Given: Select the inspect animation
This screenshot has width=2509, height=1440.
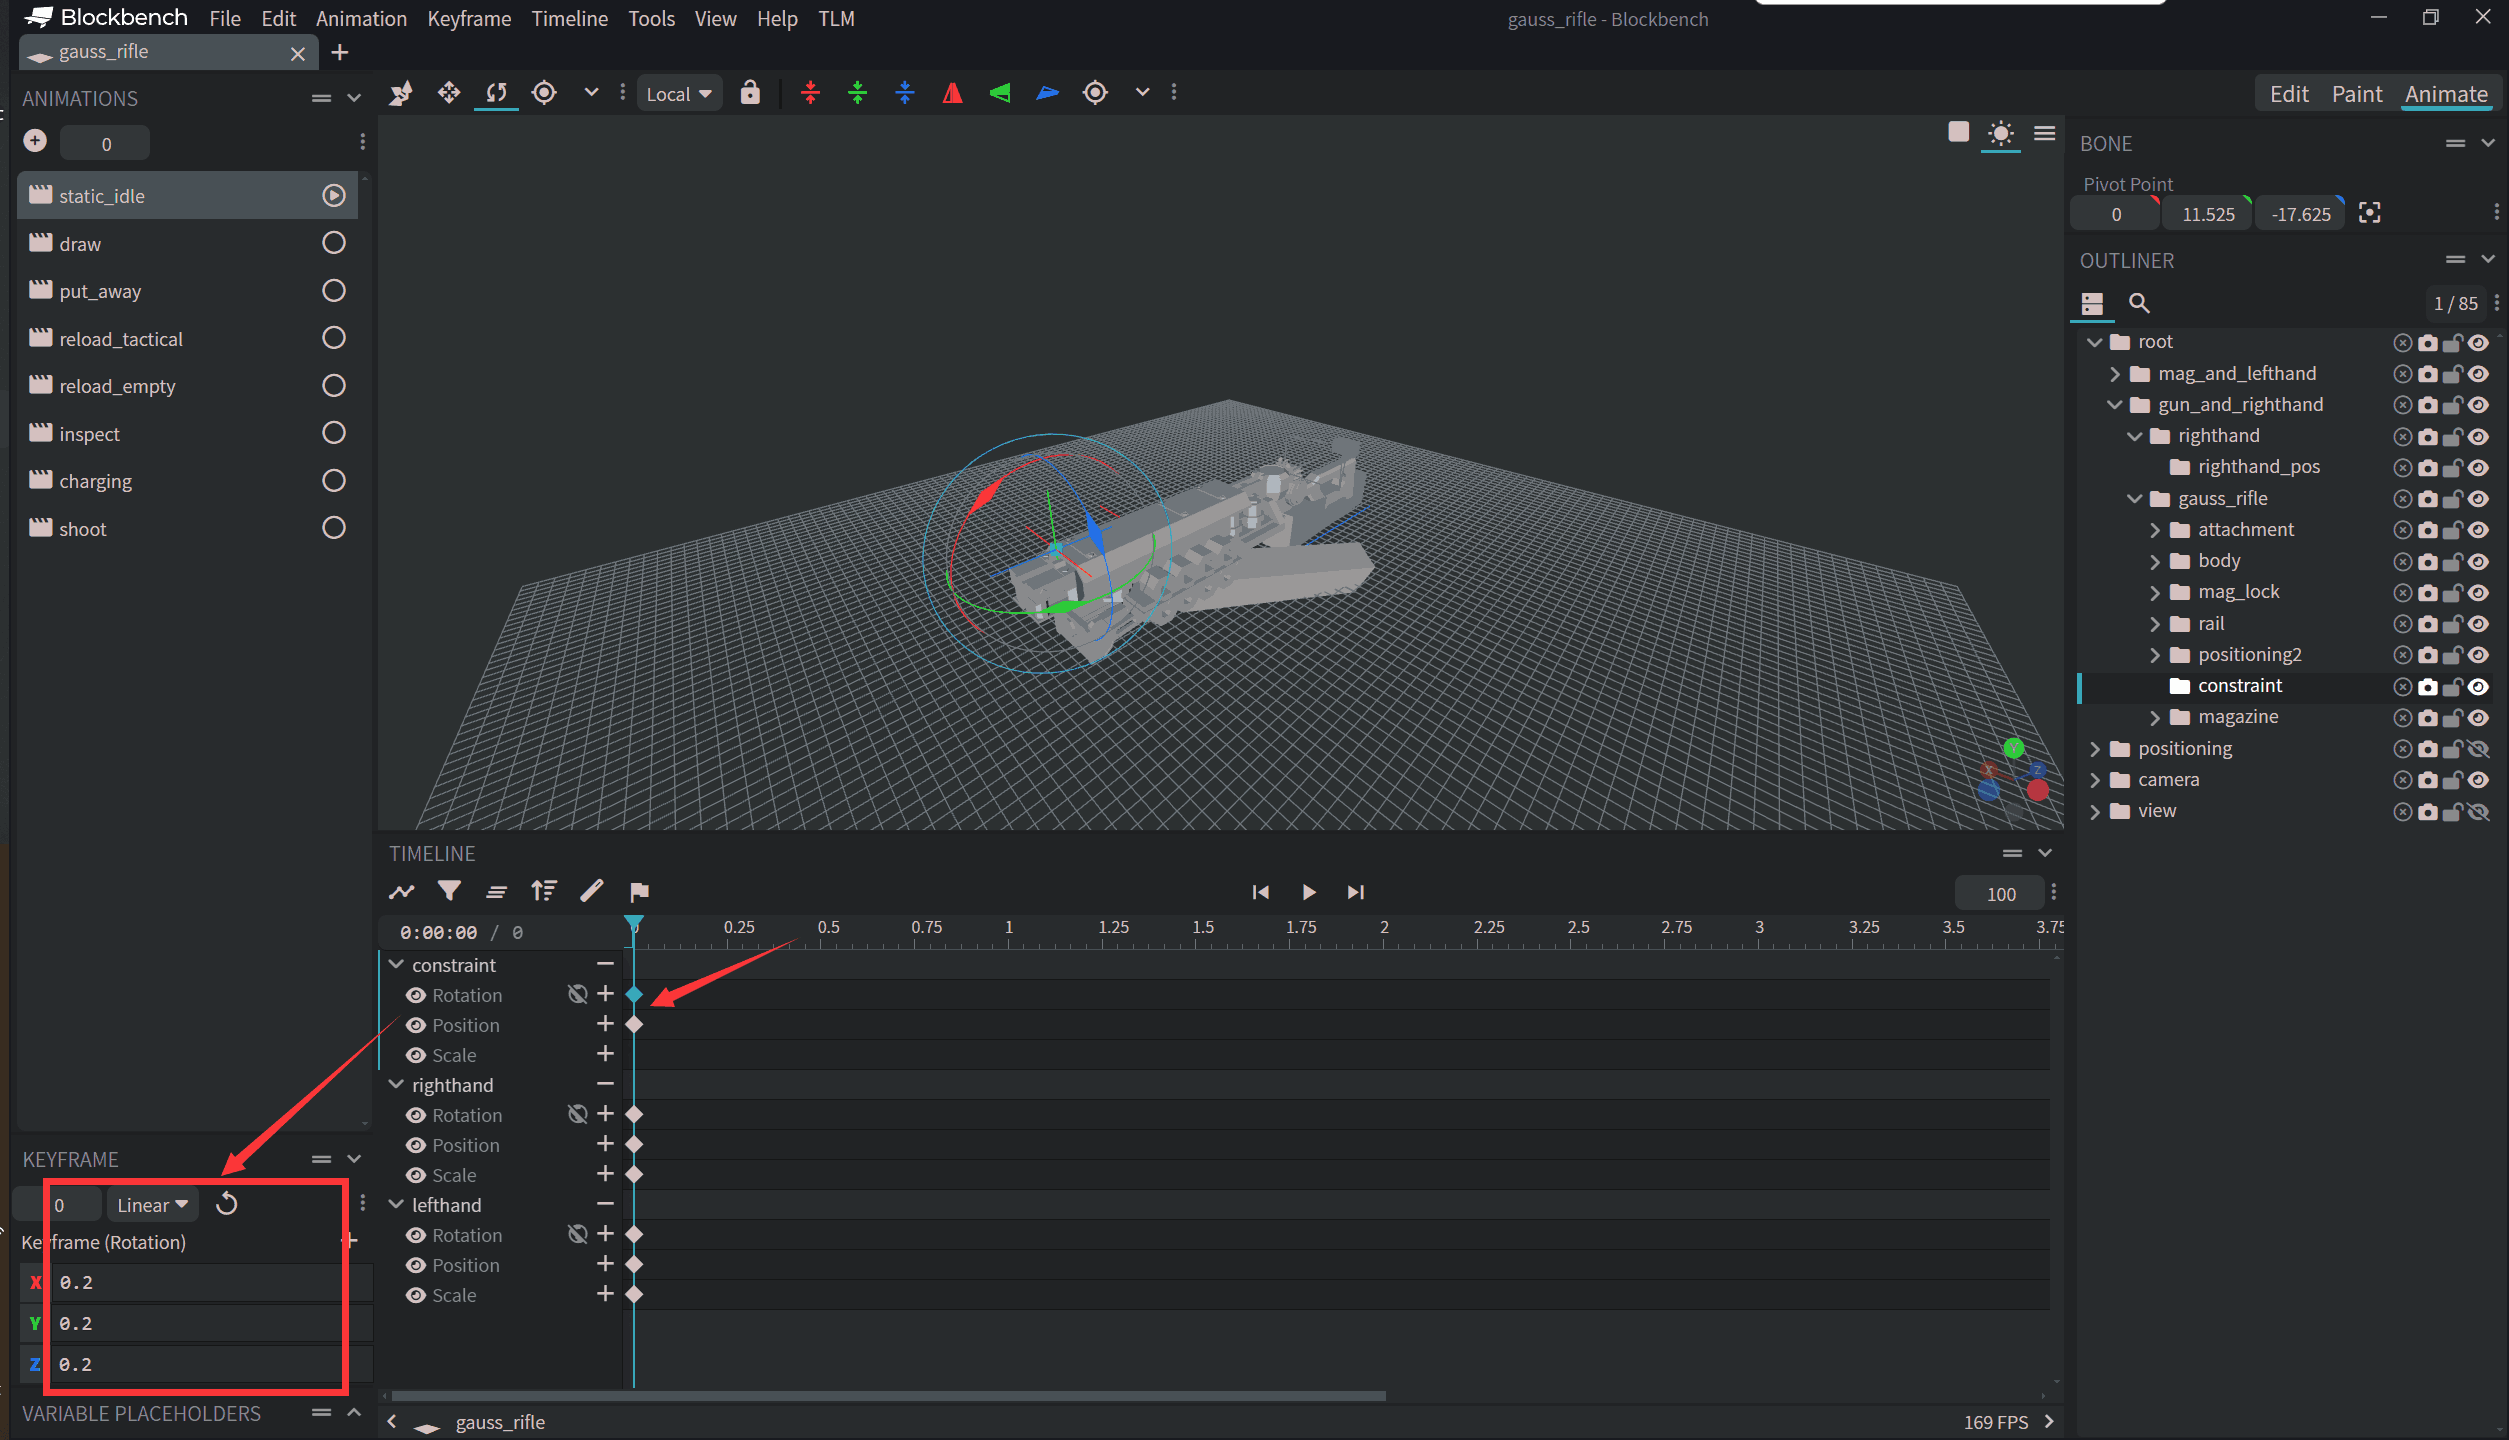Looking at the screenshot, I should [x=187, y=434].
